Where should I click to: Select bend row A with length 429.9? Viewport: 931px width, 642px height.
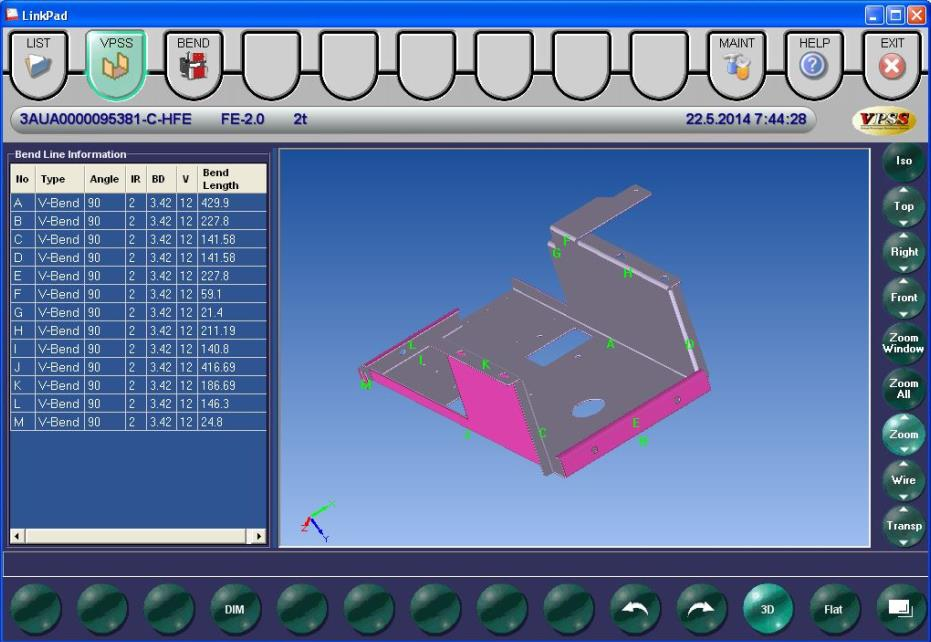click(138, 203)
